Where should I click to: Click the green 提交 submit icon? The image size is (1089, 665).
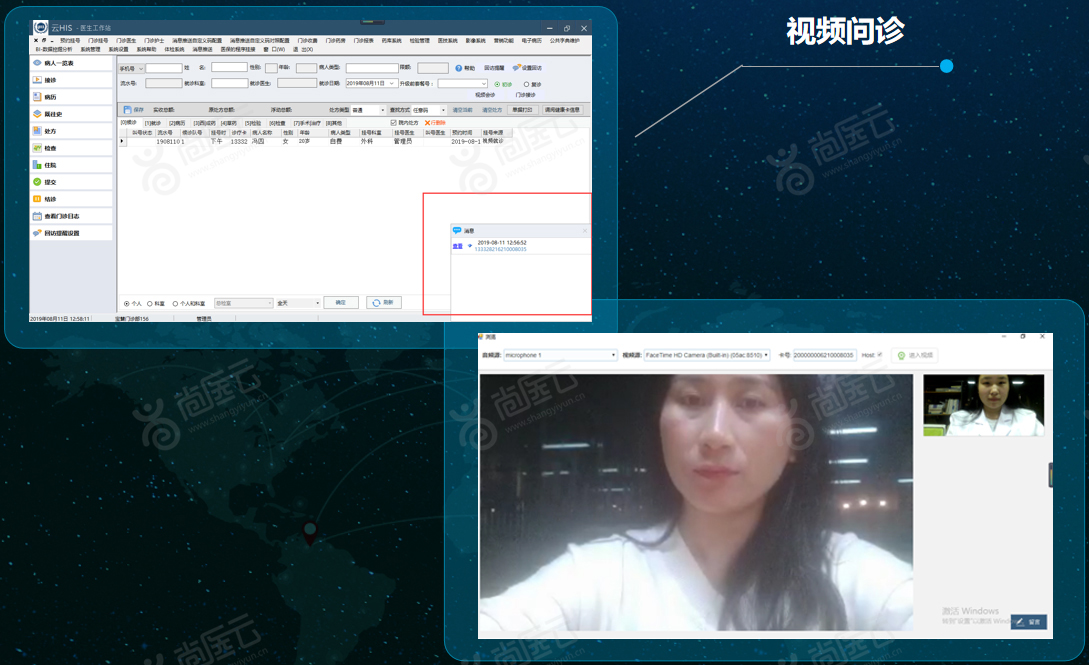tap(38, 182)
